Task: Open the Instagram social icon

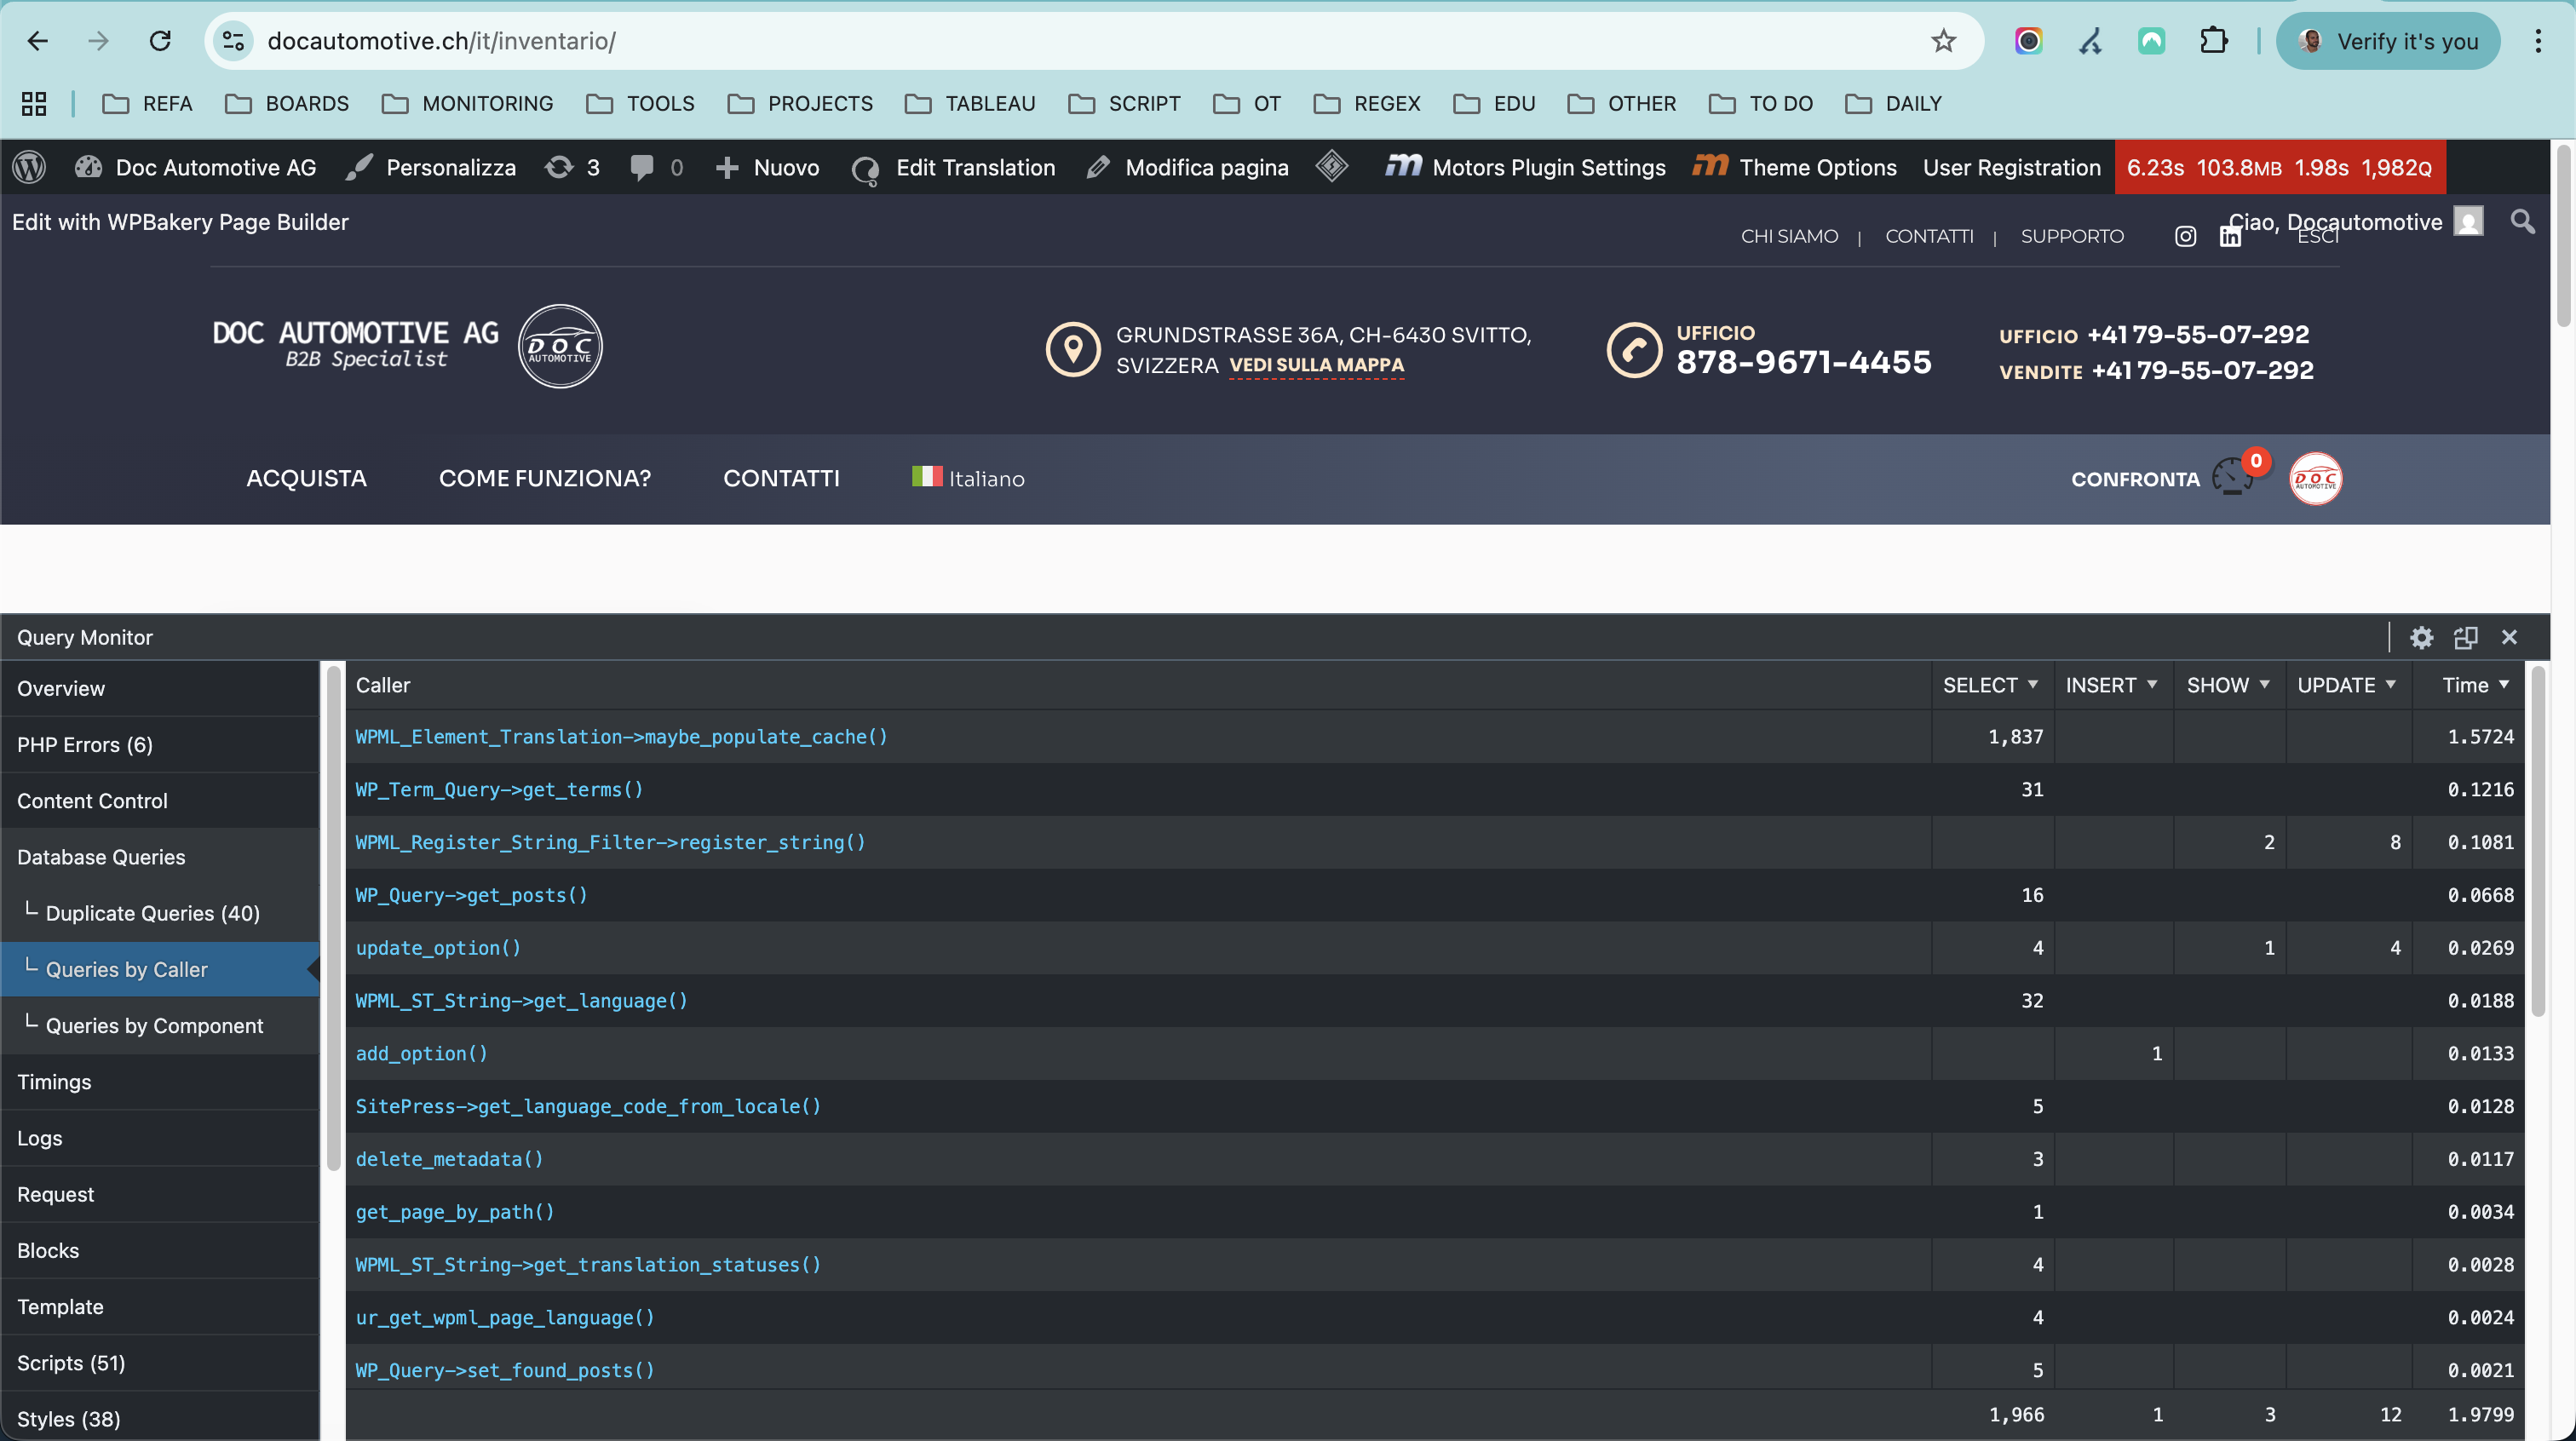Action: (x=2185, y=236)
